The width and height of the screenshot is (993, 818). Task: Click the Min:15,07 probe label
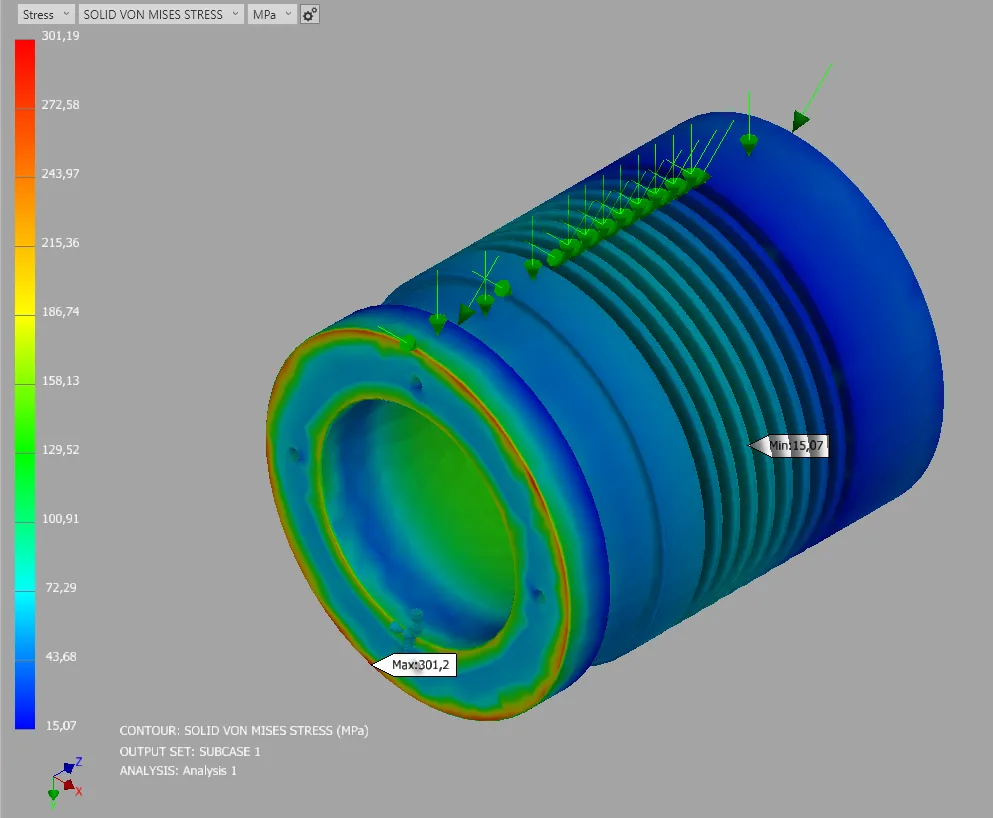[x=789, y=445]
